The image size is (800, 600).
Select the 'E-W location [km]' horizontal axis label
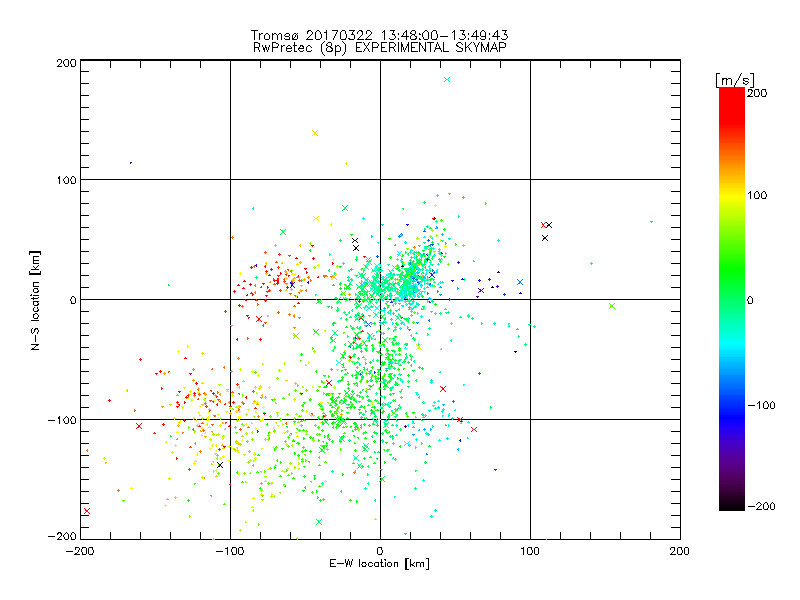(x=379, y=564)
